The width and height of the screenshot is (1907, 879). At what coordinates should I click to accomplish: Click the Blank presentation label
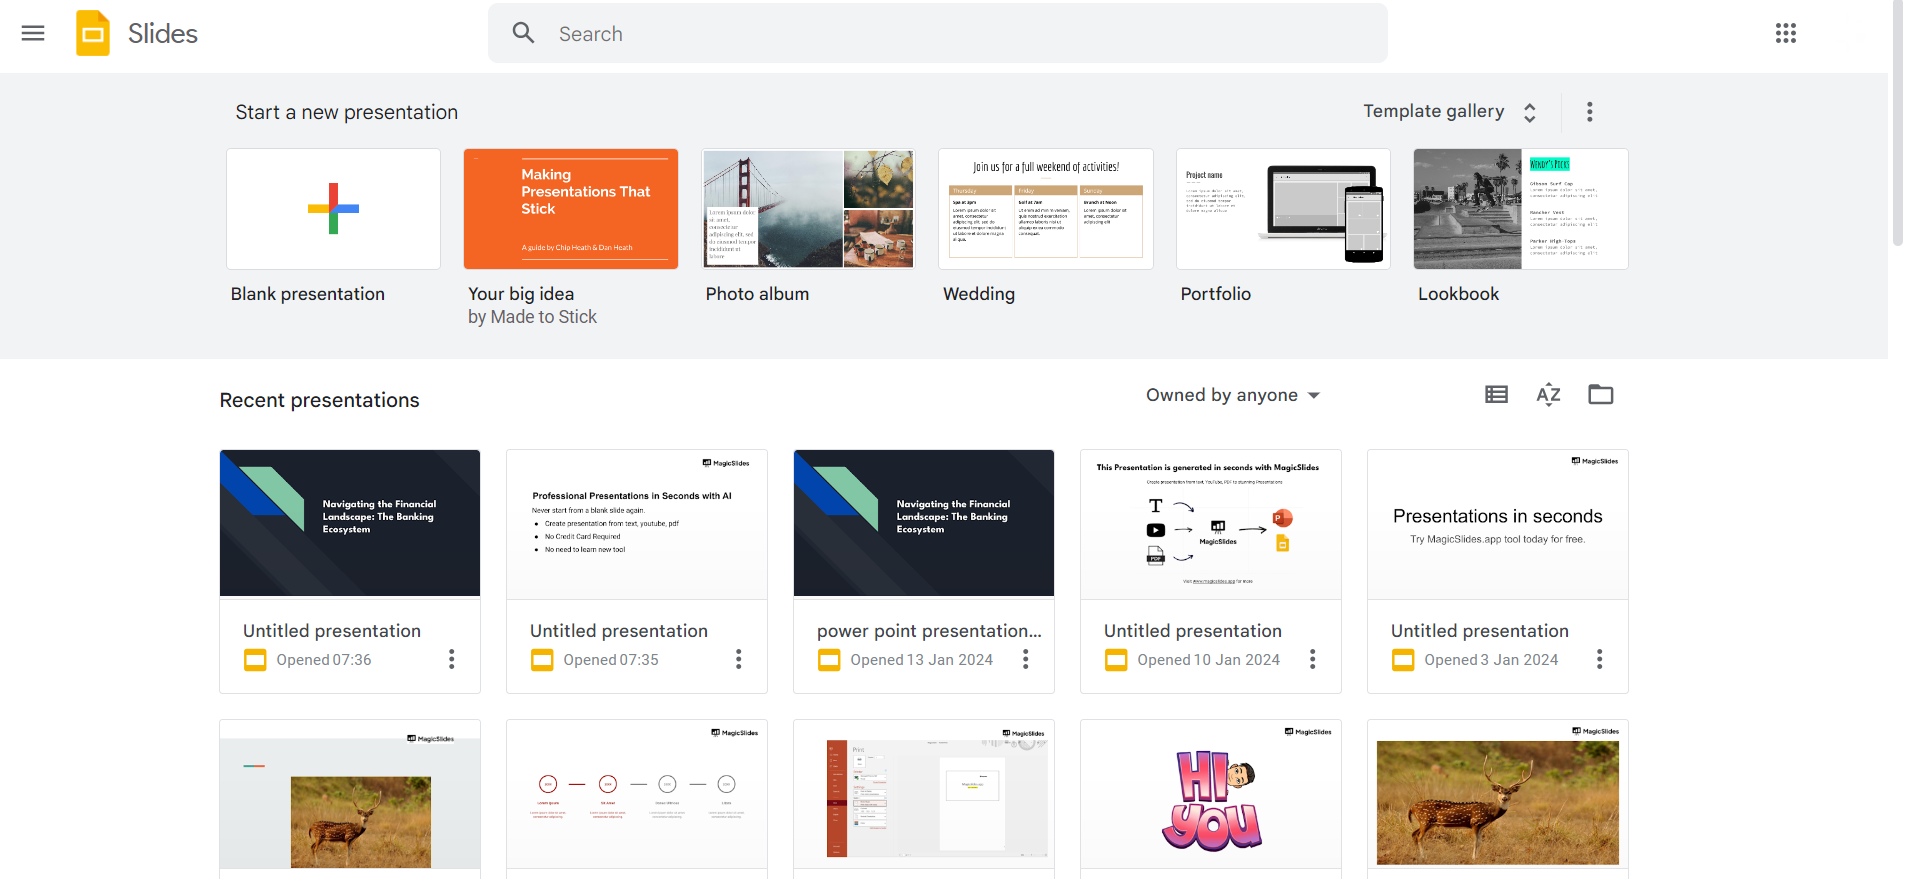point(308,294)
